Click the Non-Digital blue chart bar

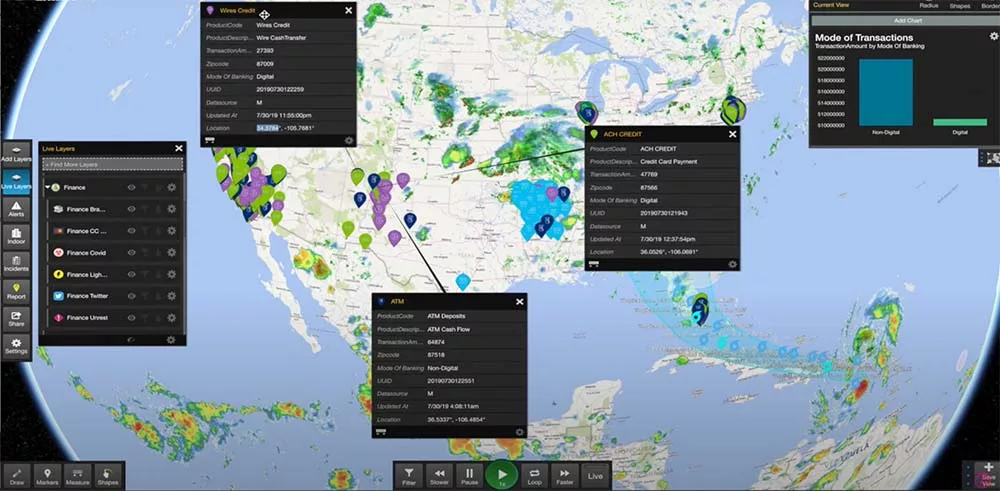coord(885,92)
